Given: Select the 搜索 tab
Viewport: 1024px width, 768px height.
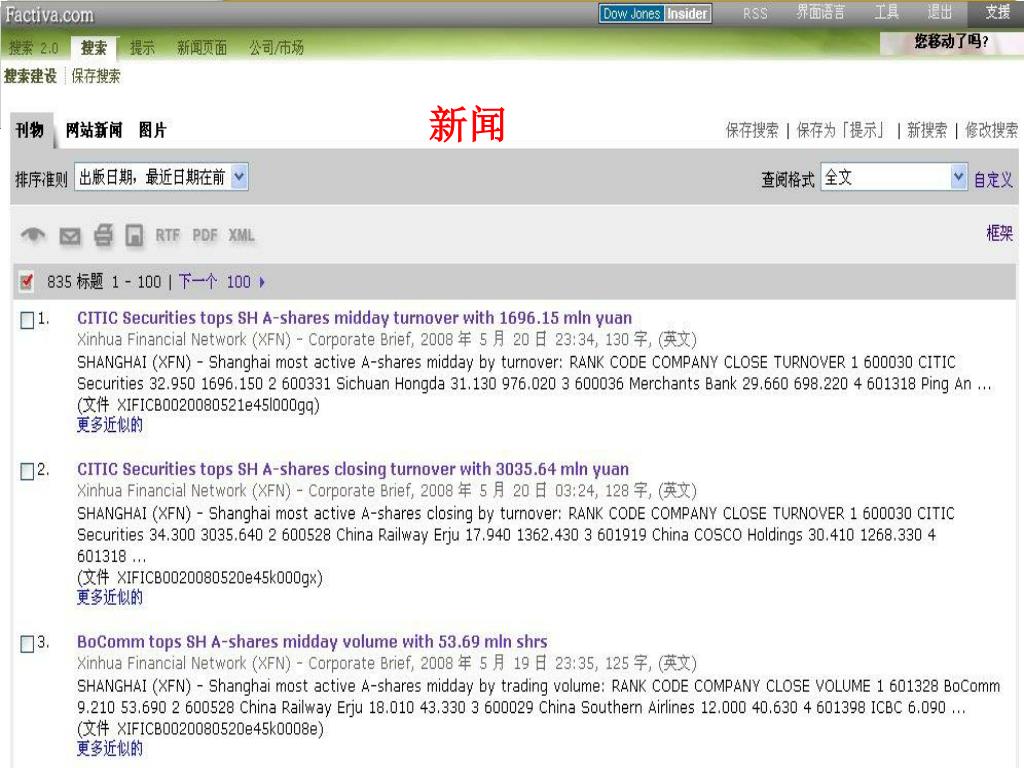Looking at the screenshot, I should pyautogui.click(x=94, y=48).
